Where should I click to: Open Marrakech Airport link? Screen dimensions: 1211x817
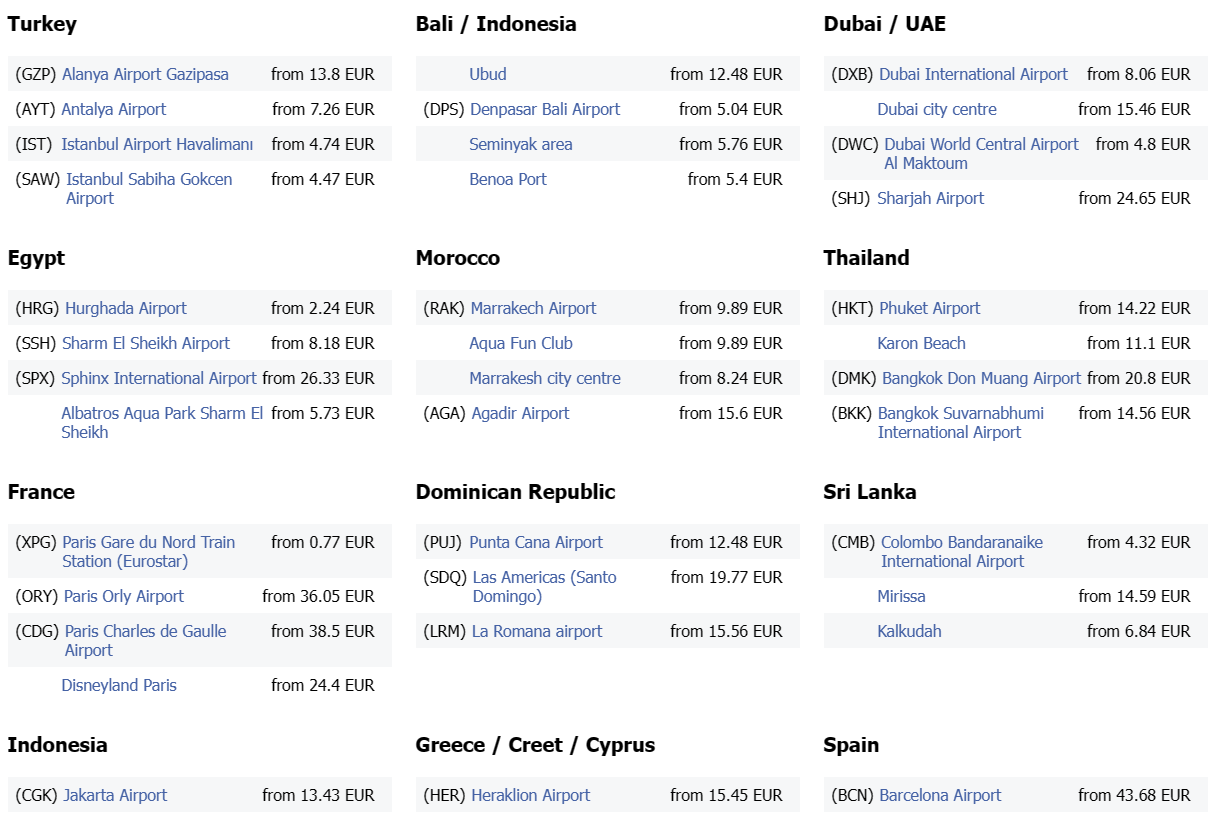pyautogui.click(x=533, y=308)
